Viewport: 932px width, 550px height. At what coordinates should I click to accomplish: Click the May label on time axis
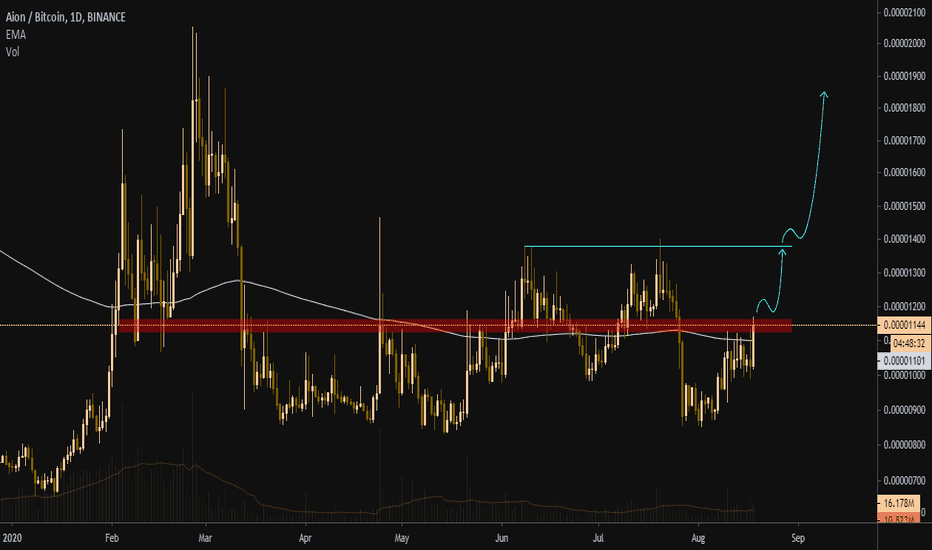402,538
